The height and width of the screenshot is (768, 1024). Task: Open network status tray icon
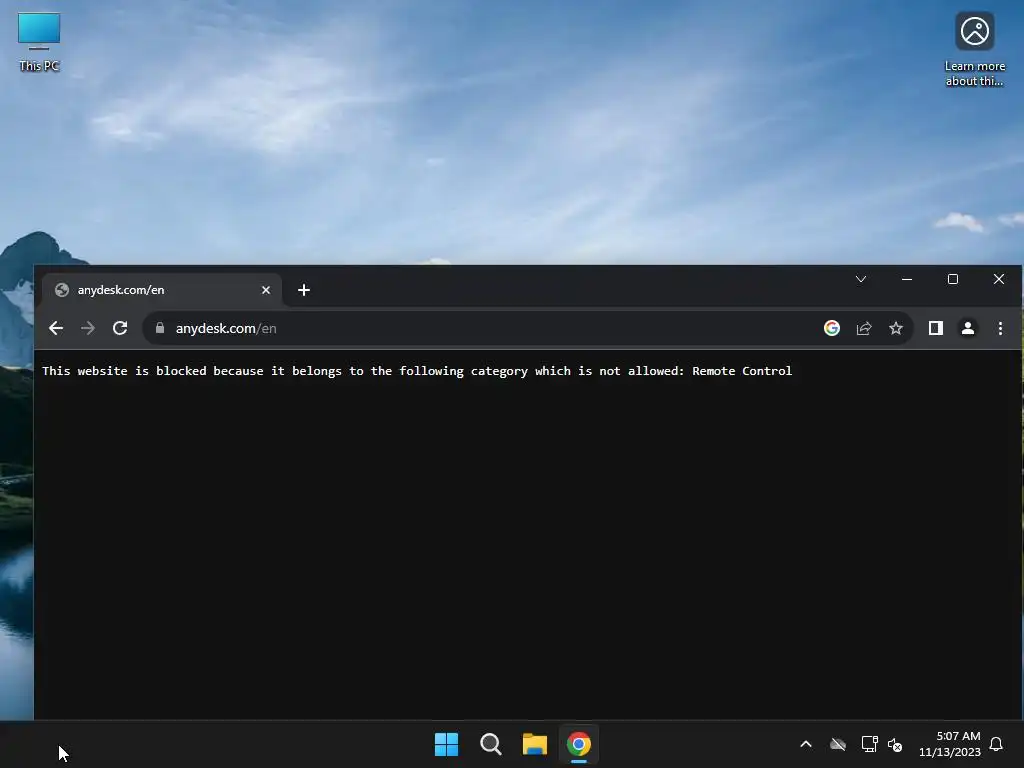[869, 744]
